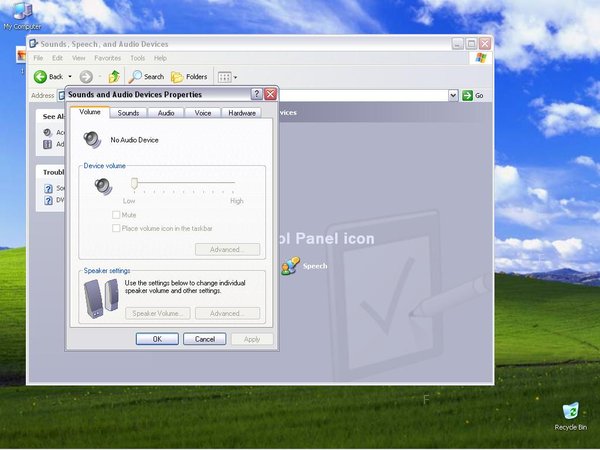Click the Device volume speaker icon
Image resolution: width=600 pixels, height=450 pixels.
tap(103, 187)
